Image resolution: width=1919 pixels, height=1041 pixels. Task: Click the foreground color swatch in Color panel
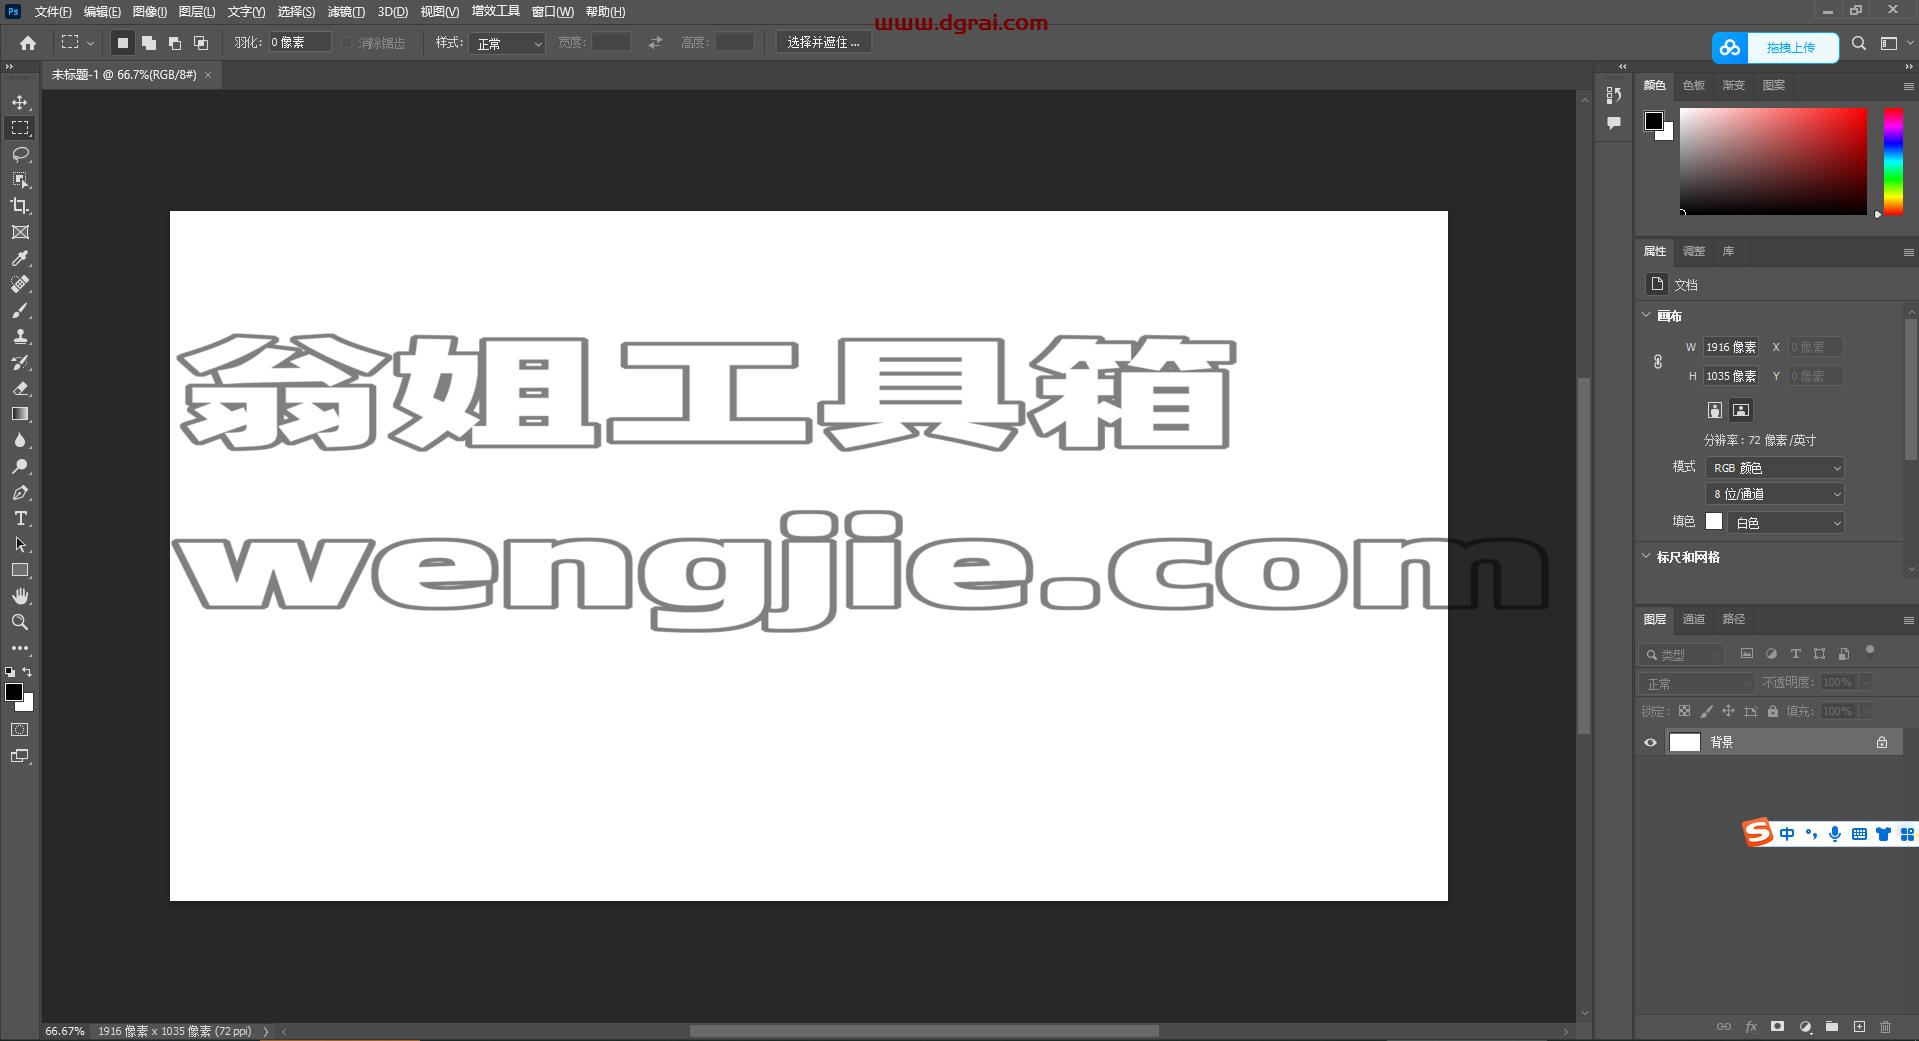coord(1654,121)
